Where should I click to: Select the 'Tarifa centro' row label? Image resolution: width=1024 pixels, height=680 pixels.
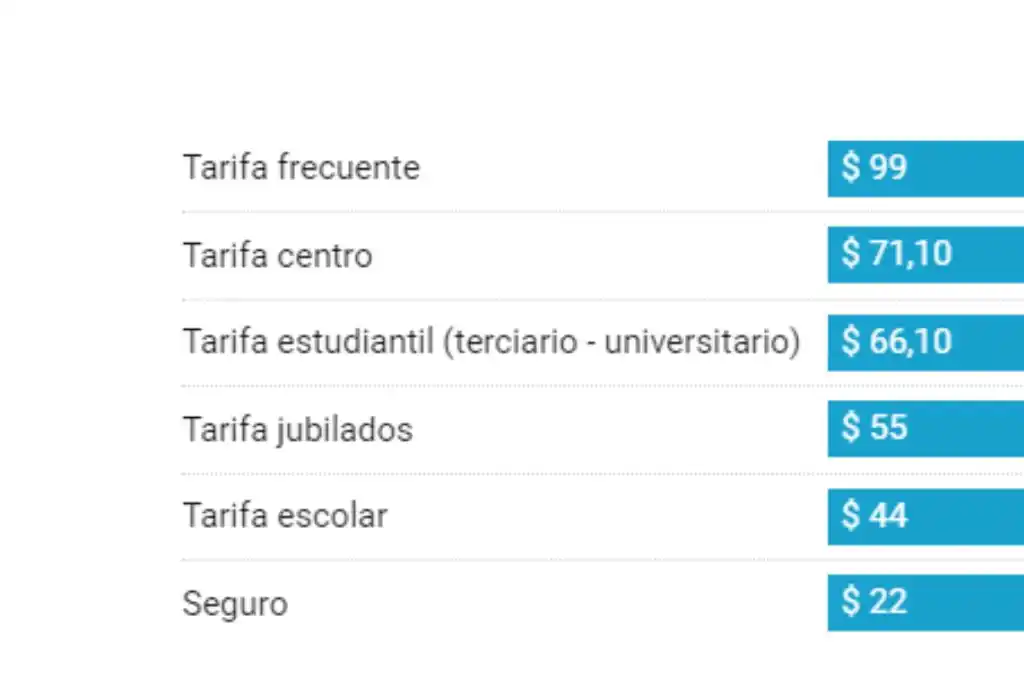pos(277,256)
